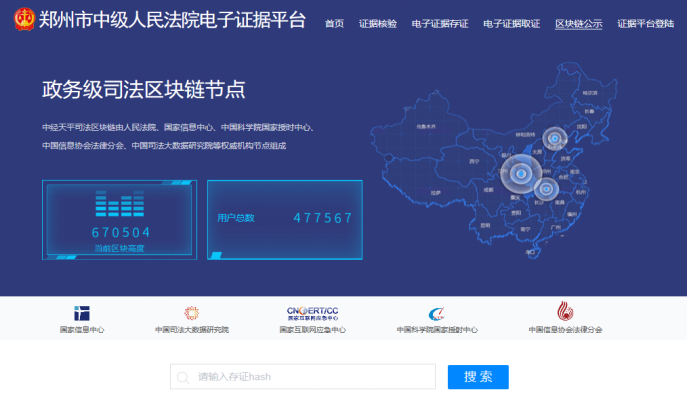Image resolution: width=688 pixels, height=404 pixels.
Task: Click the CNCERT/CC logo
Action: pyautogui.click(x=312, y=313)
